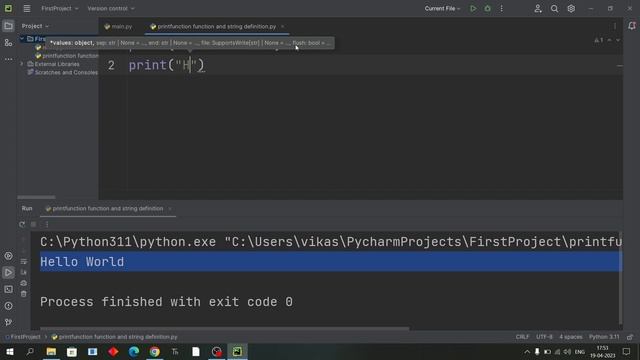The image size is (640, 360).
Task: Collapse the FirstProject root folder chevron
Action: coord(22,39)
